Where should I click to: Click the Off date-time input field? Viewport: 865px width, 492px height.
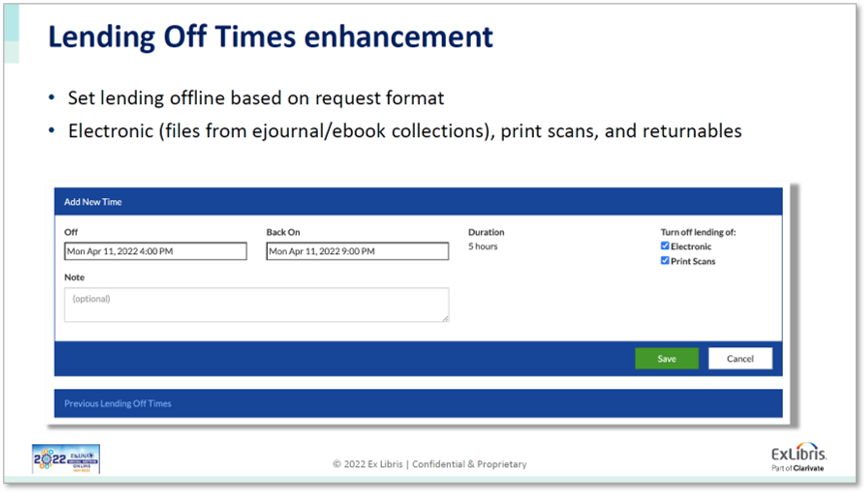click(155, 252)
